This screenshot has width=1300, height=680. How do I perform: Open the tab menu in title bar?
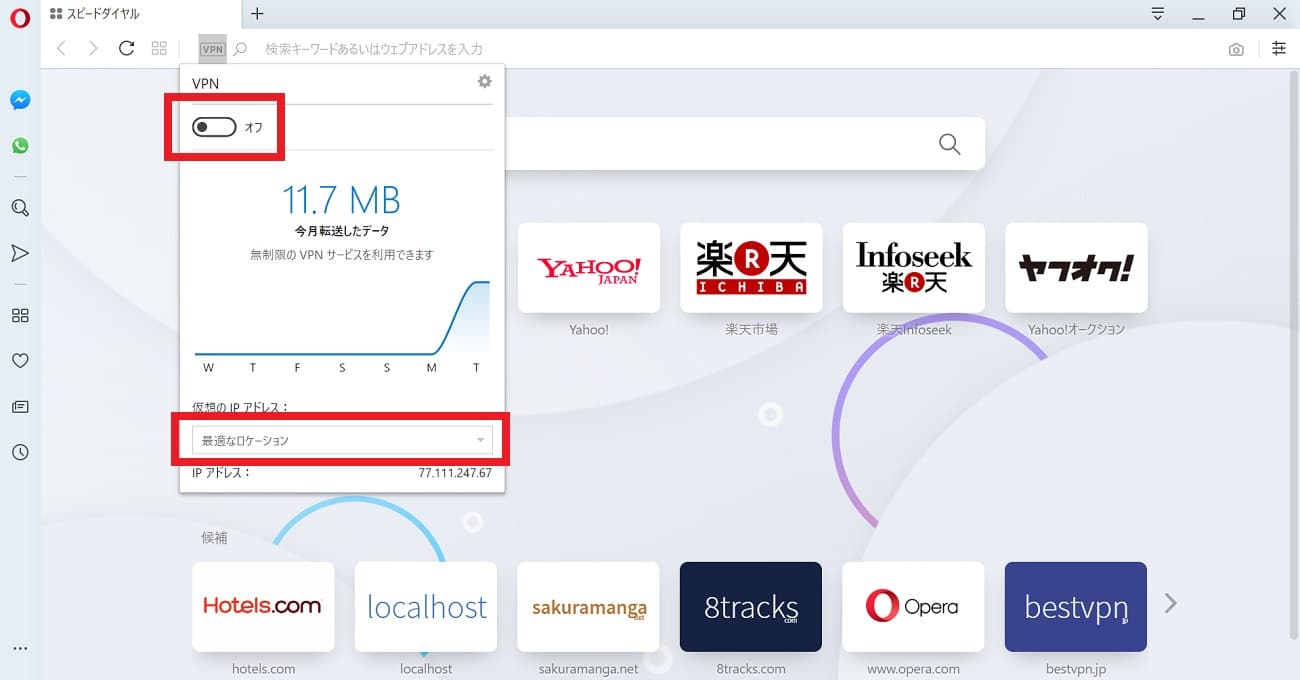coord(1158,14)
